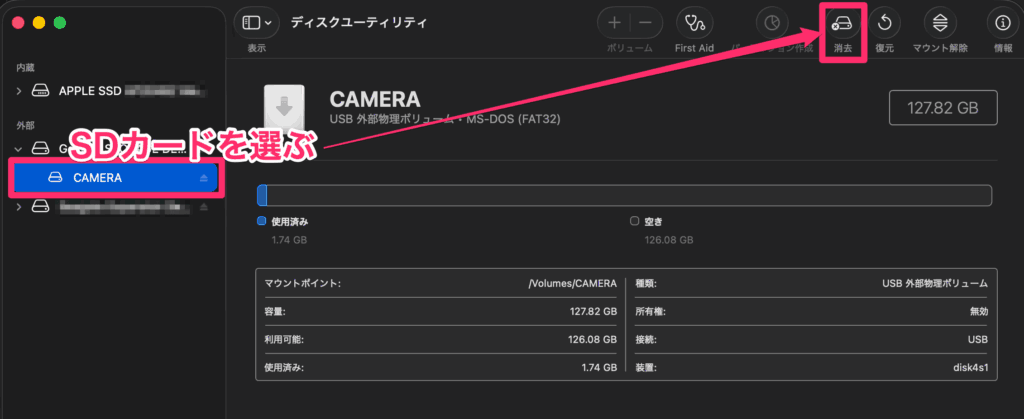Expand the APPLE SSD disk tree
1024x419 pixels.
[19, 91]
